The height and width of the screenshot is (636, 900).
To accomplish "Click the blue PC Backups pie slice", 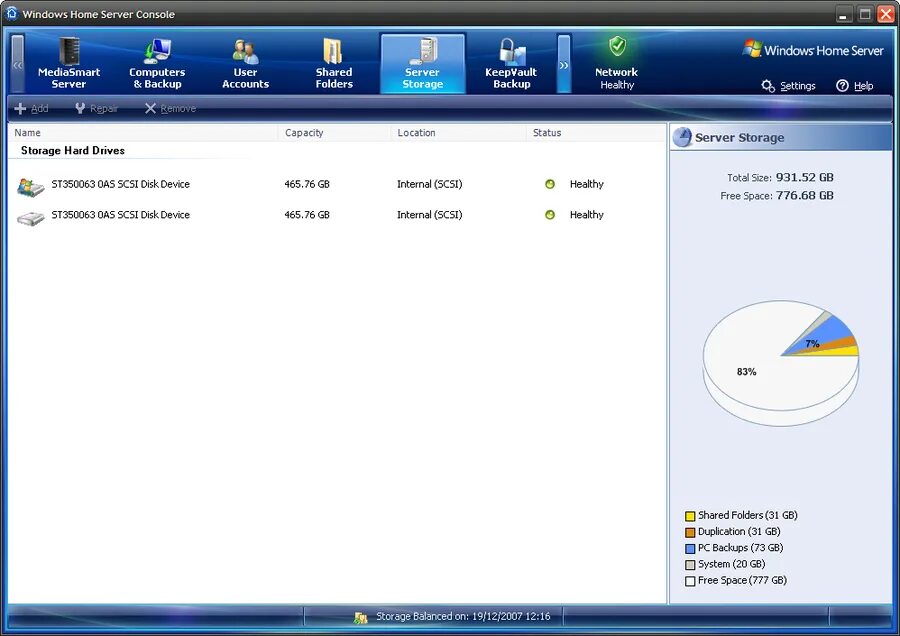I will point(825,334).
